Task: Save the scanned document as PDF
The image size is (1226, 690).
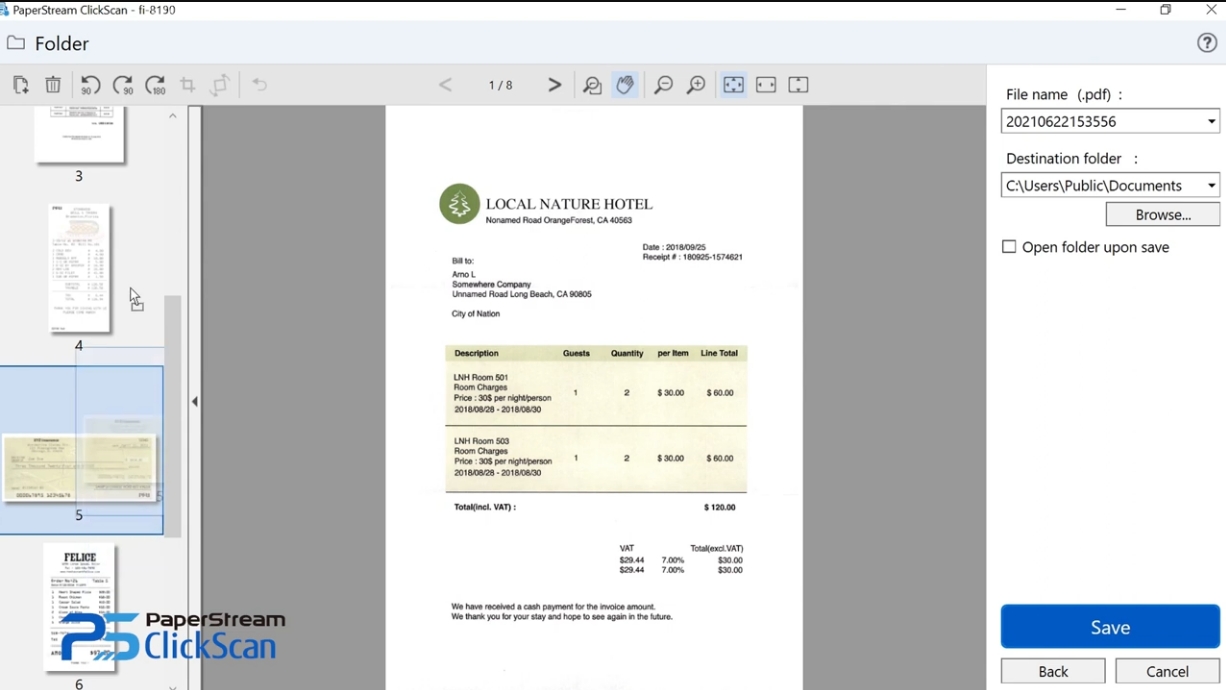Action: [x=1110, y=626]
